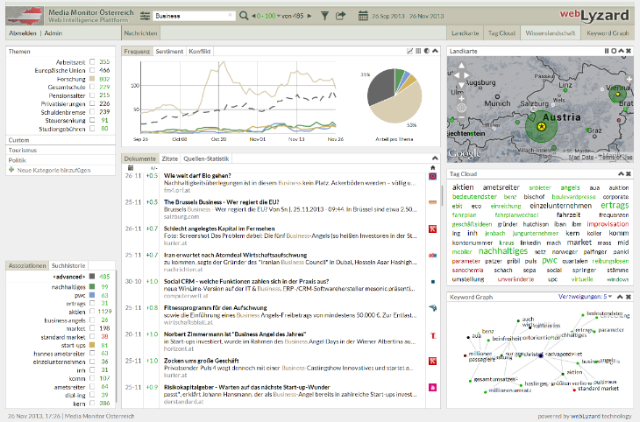Click the magnifying glass search icon
The height and width of the screenshot is (422, 640).
244,16
